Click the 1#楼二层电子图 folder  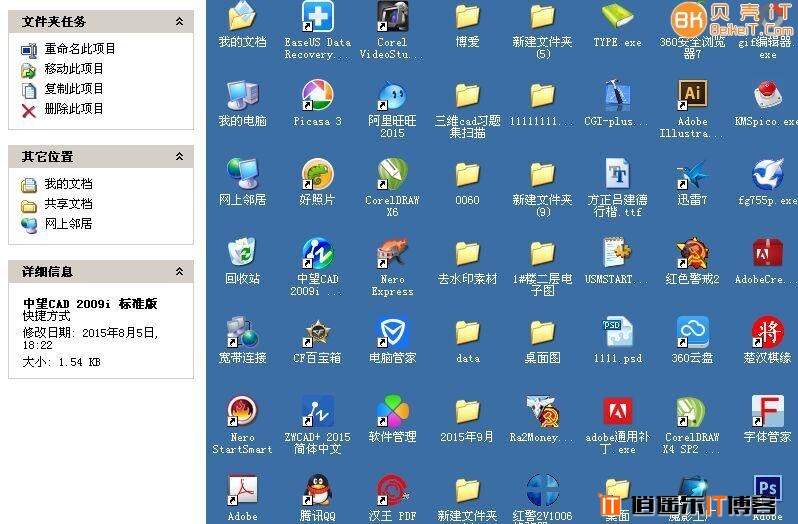click(x=543, y=253)
